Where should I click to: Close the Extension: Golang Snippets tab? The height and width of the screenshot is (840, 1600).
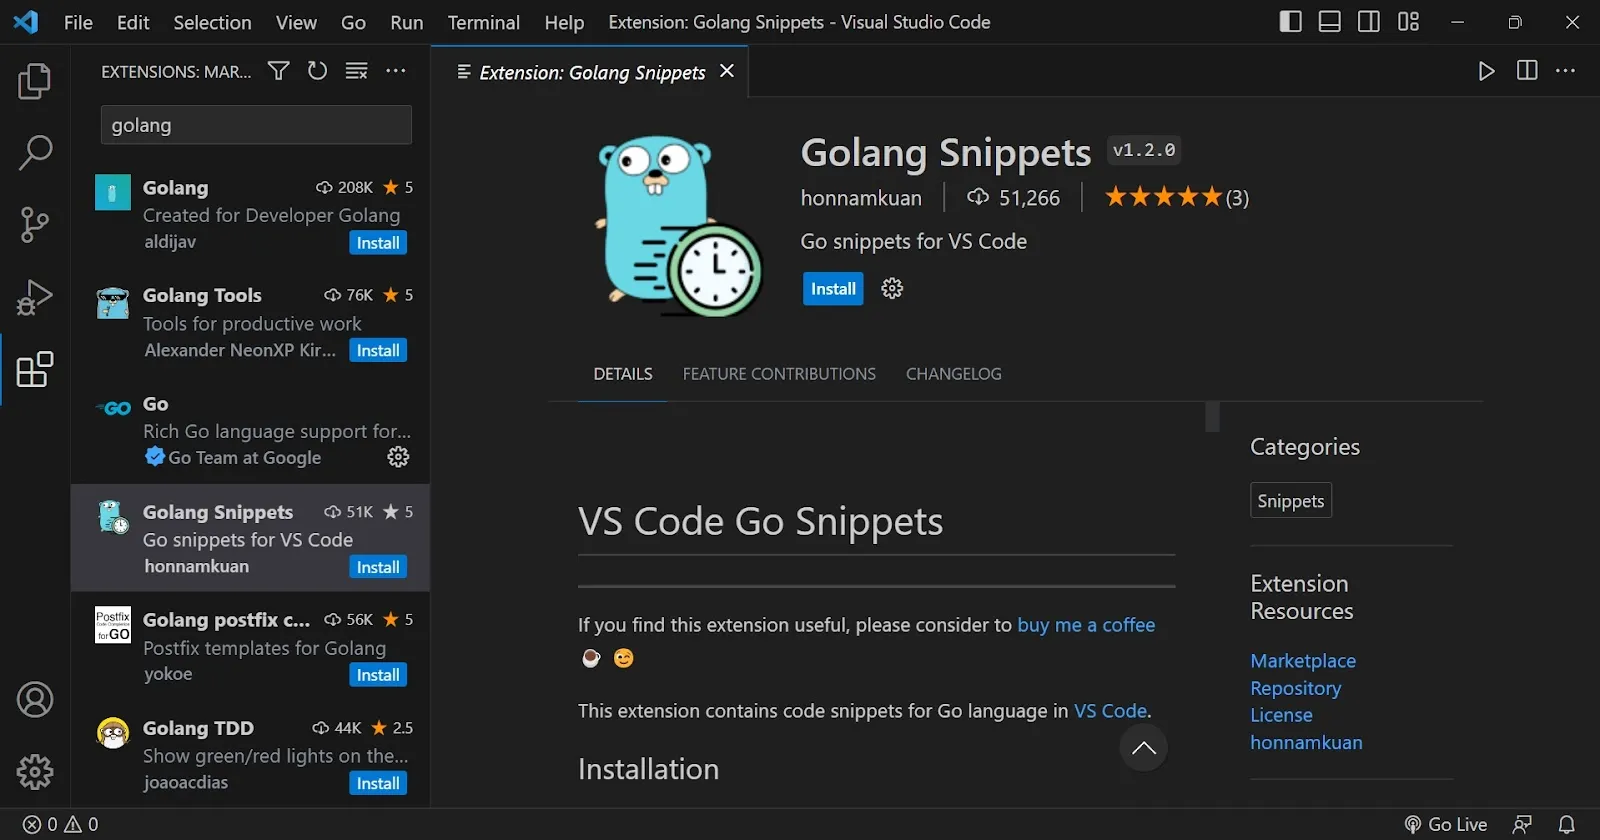pyautogui.click(x=727, y=71)
